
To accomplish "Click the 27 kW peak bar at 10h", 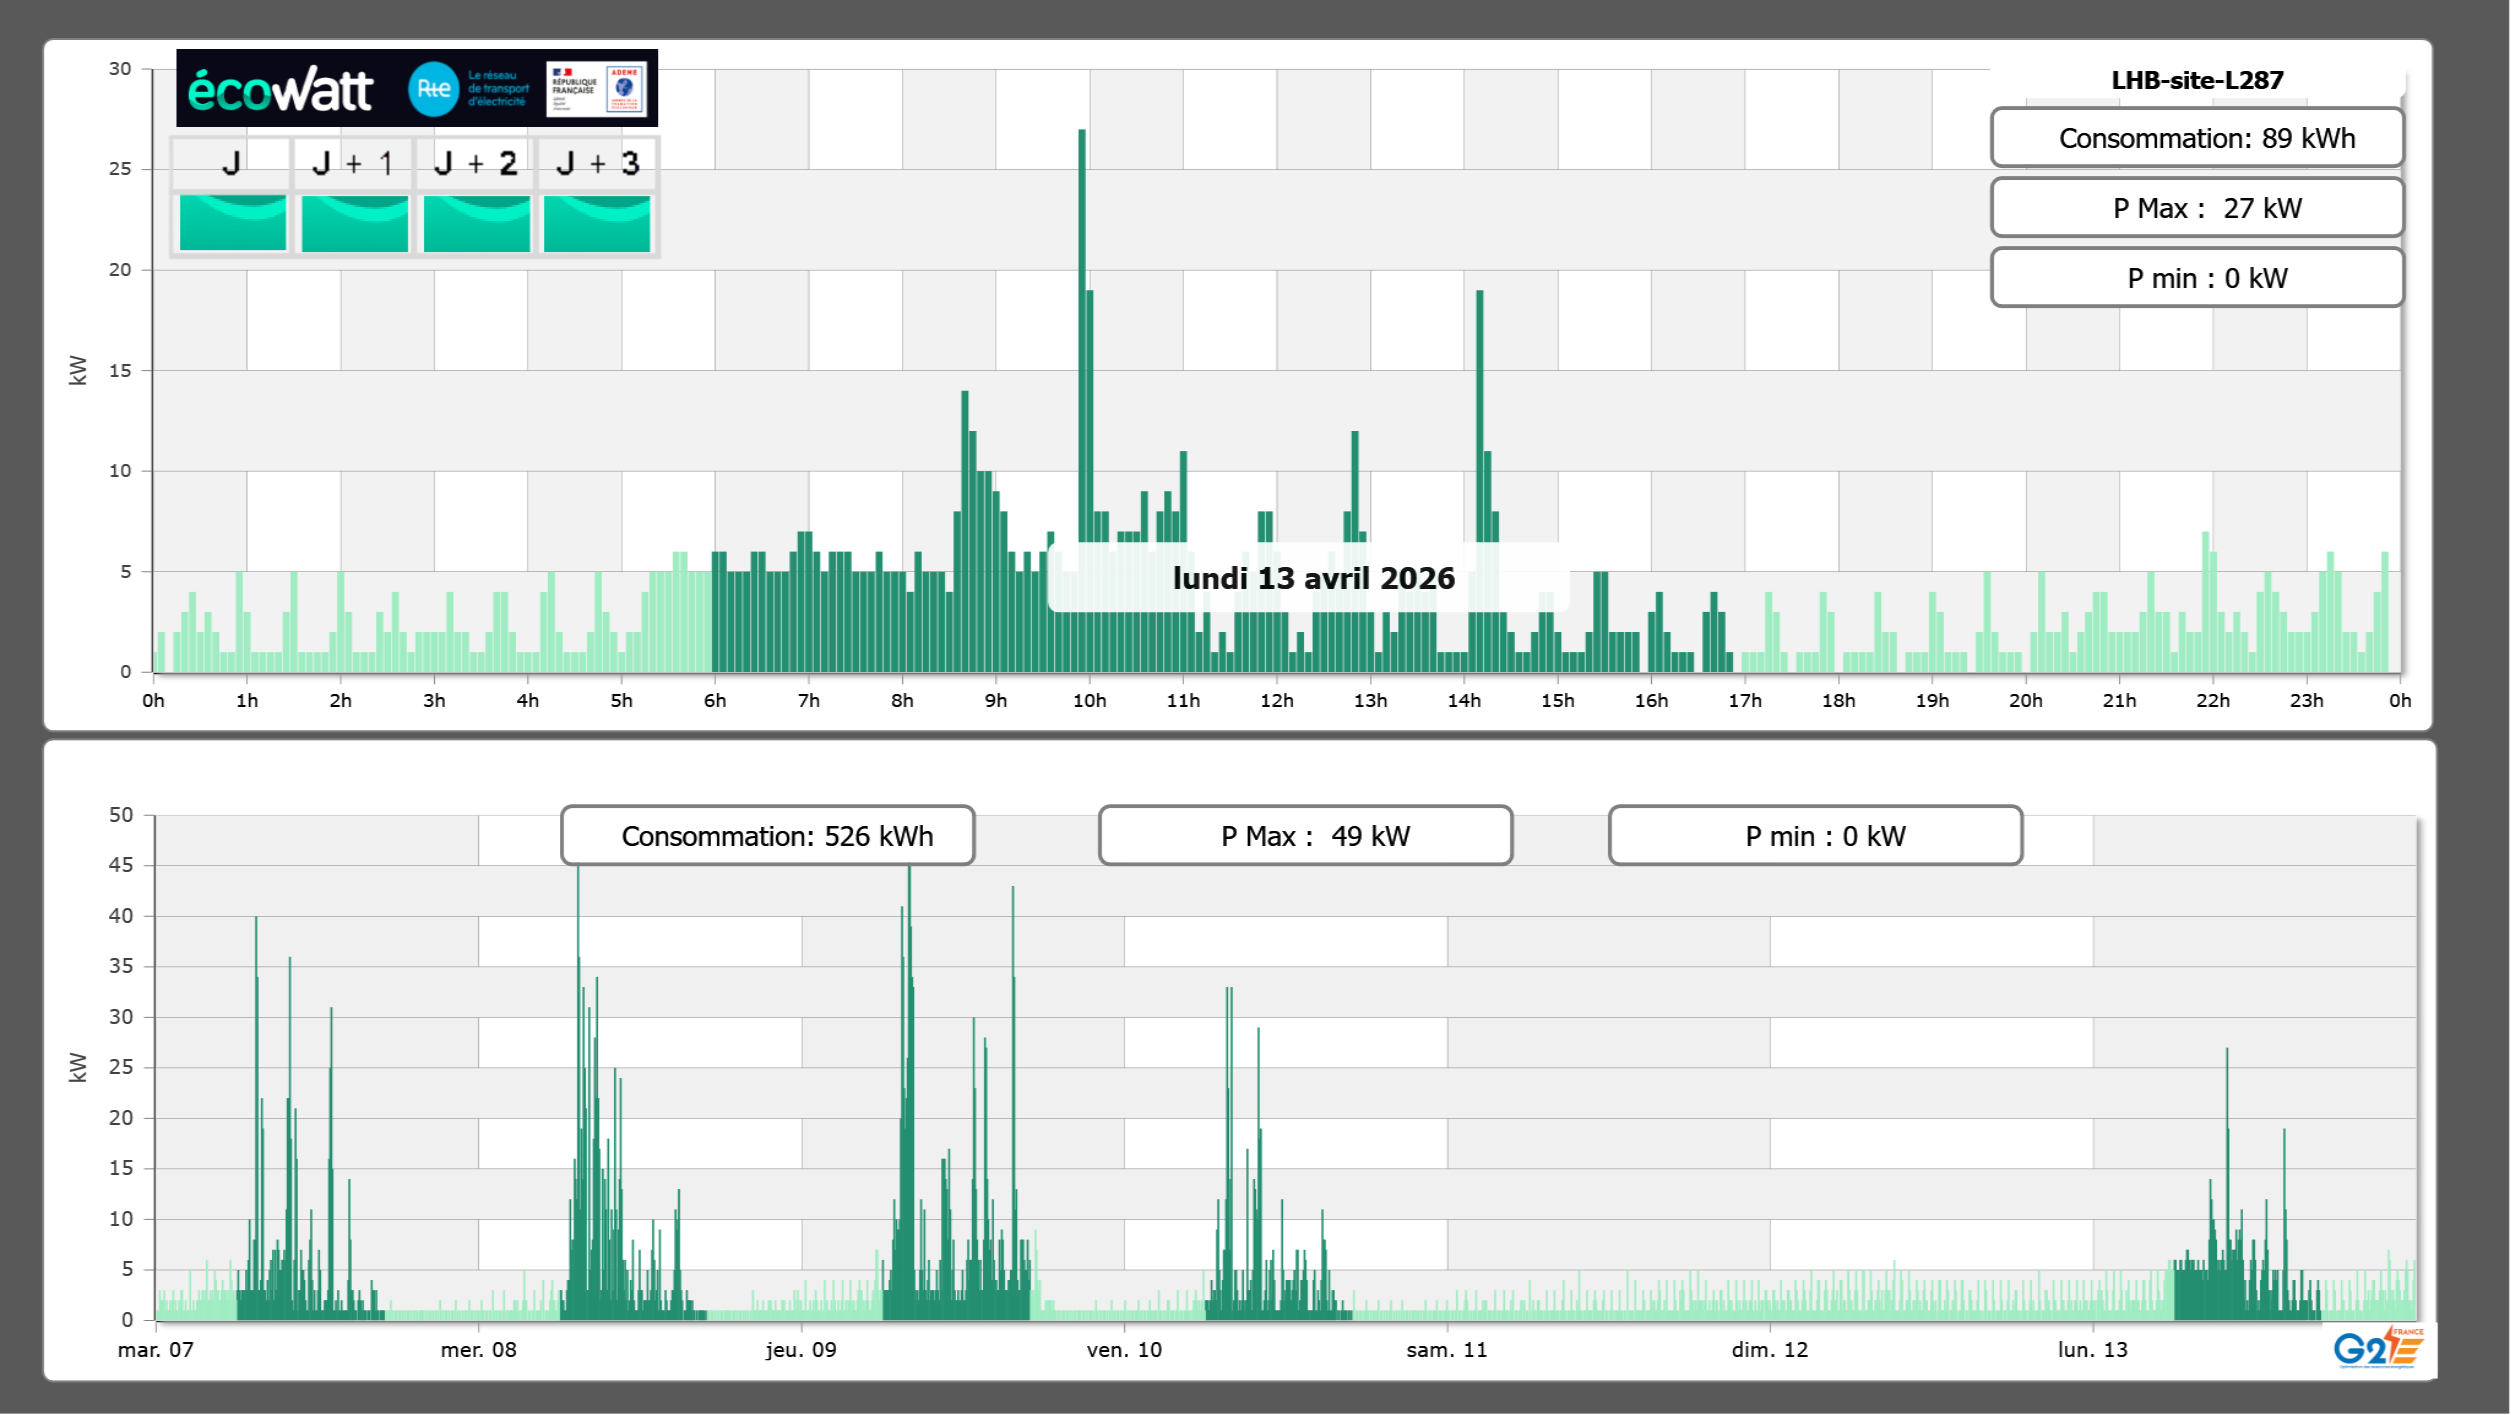I will [x=1082, y=300].
